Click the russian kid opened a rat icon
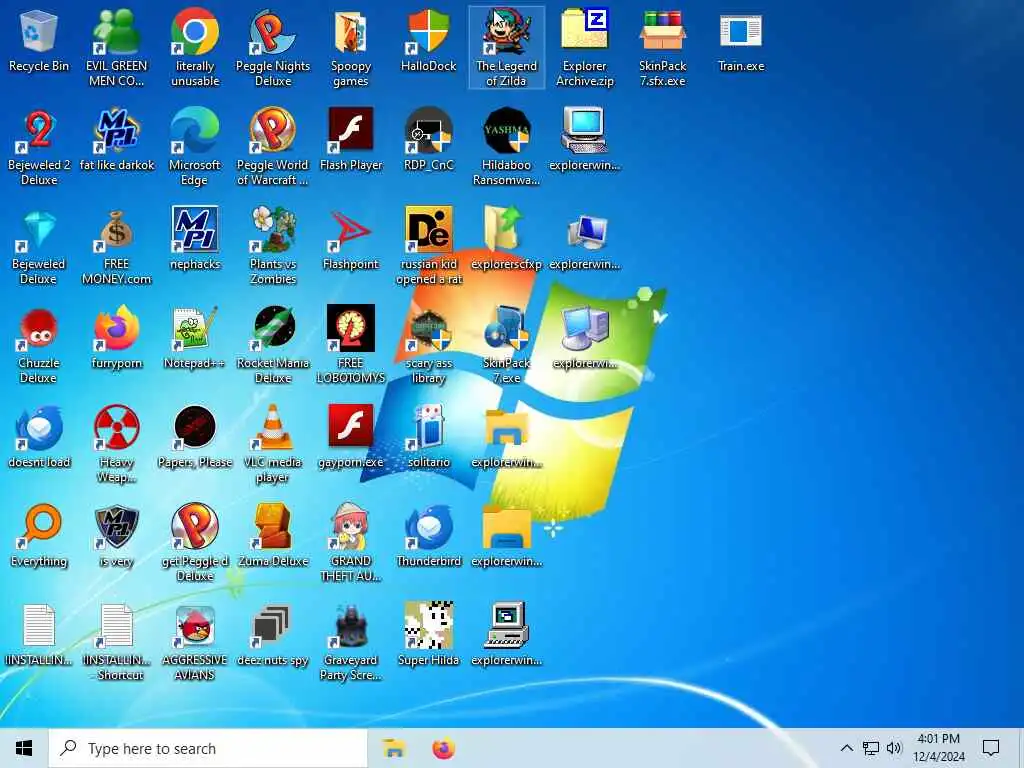Viewport: 1024px width, 768px height. tap(428, 230)
